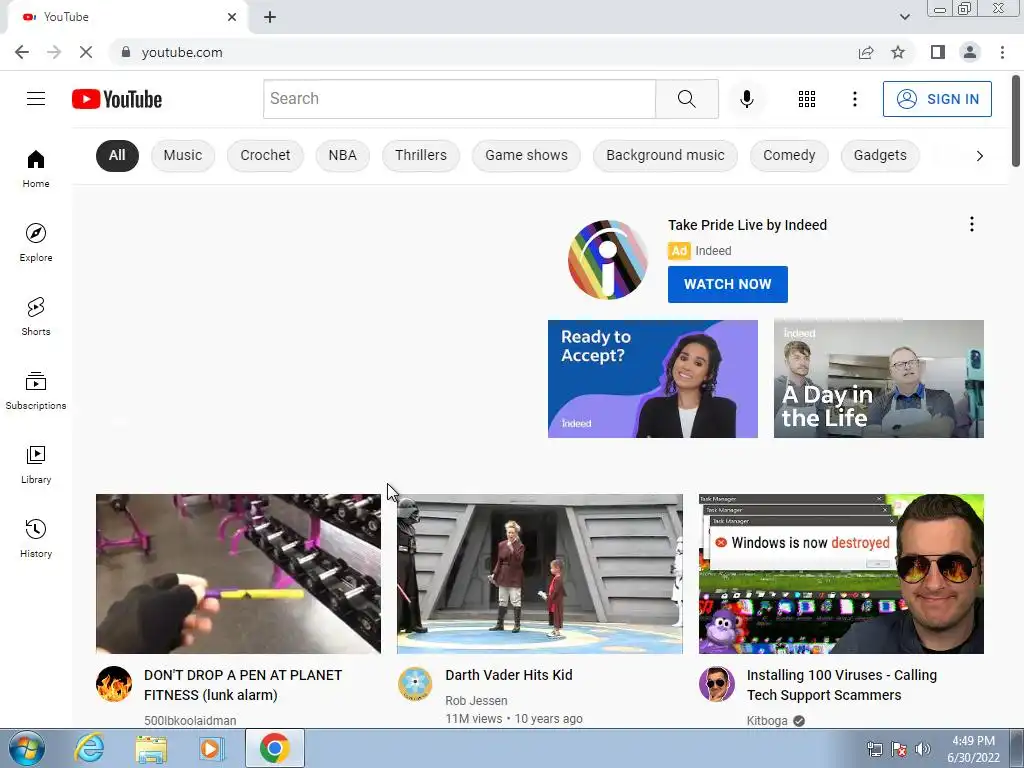Bookmark this page with star icon
The image size is (1024, 768).
(x=898, y=52)
